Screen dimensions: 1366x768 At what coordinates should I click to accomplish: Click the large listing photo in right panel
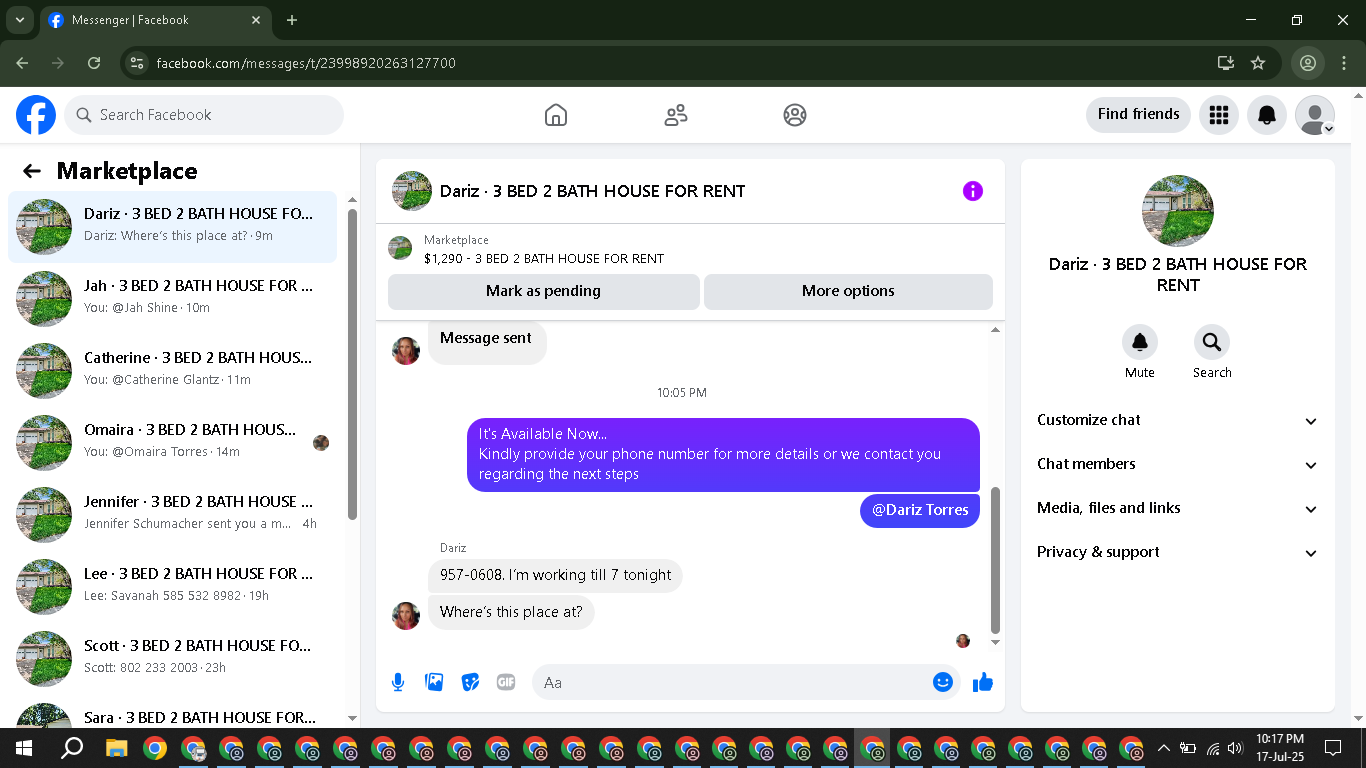[1178, 211]
